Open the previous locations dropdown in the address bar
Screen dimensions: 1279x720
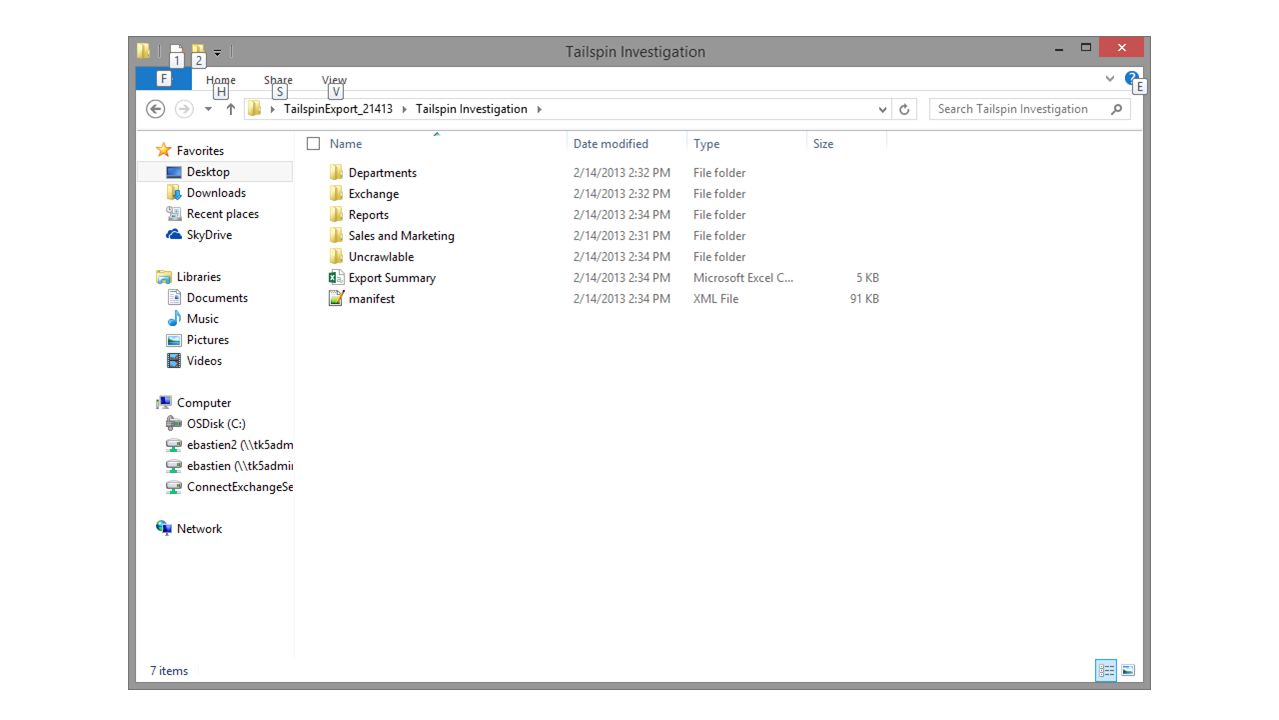(883, 109)
